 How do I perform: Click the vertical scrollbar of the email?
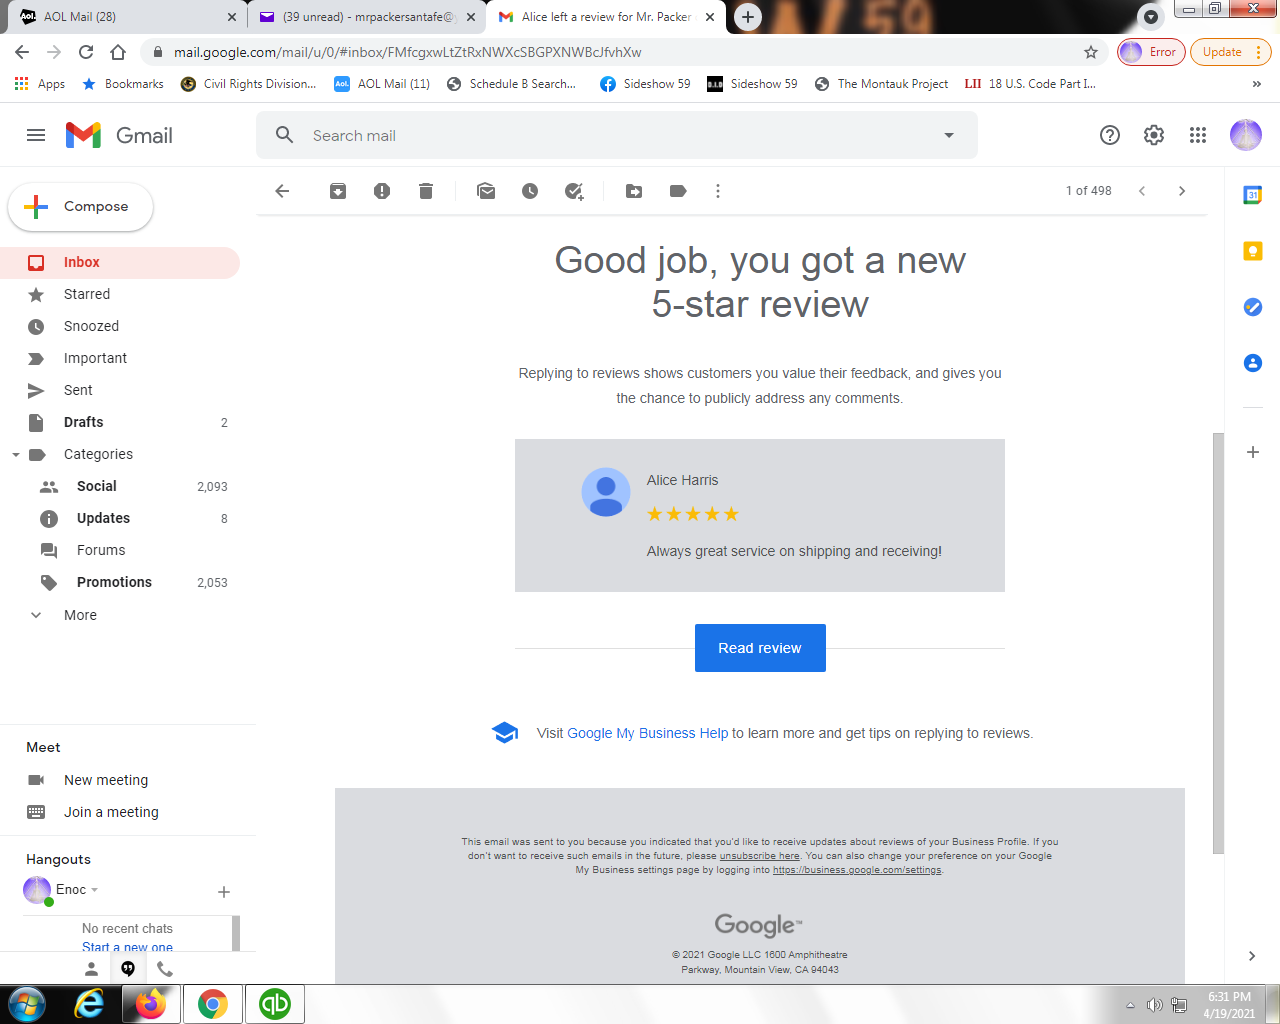1217,640
